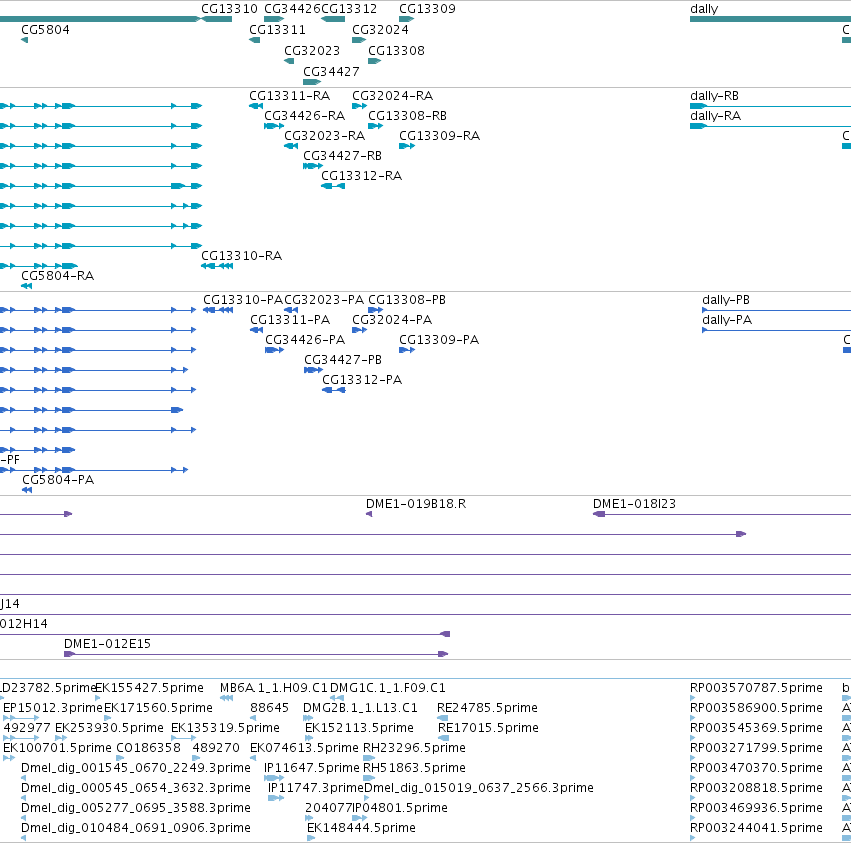Select transcript CG32024-RA label
Image resolution: width=851 pixels, height=843 pixels.
[x=392, y=96]
